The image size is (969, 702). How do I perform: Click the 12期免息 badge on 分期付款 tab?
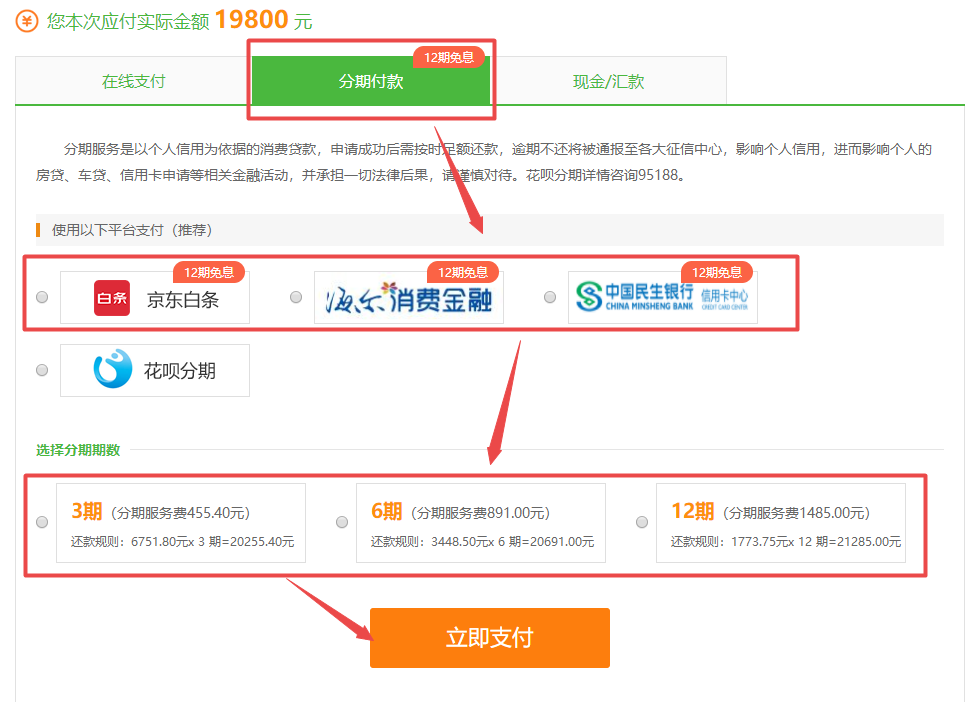point(448,58)
